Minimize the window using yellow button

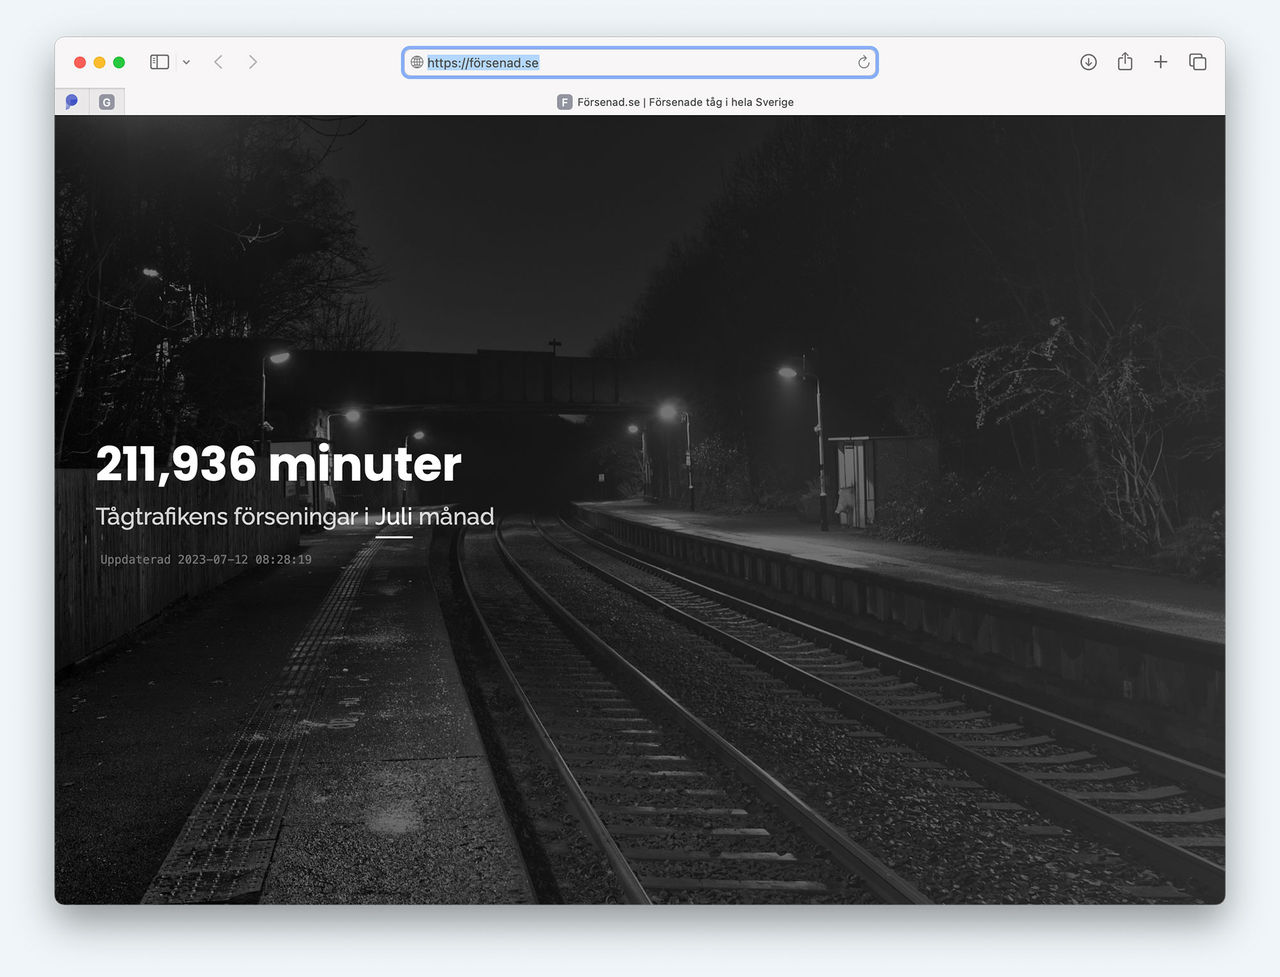tap(99, 62)
